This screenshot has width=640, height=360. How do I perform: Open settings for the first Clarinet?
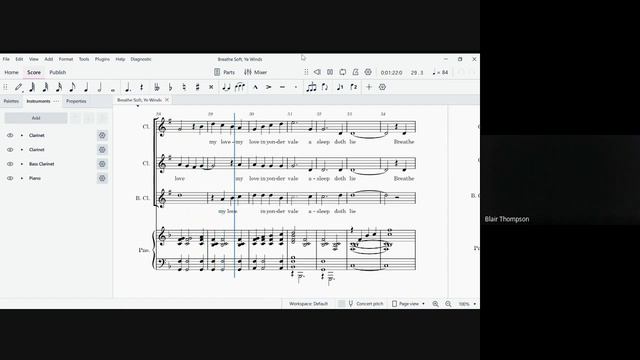point(102,135)
